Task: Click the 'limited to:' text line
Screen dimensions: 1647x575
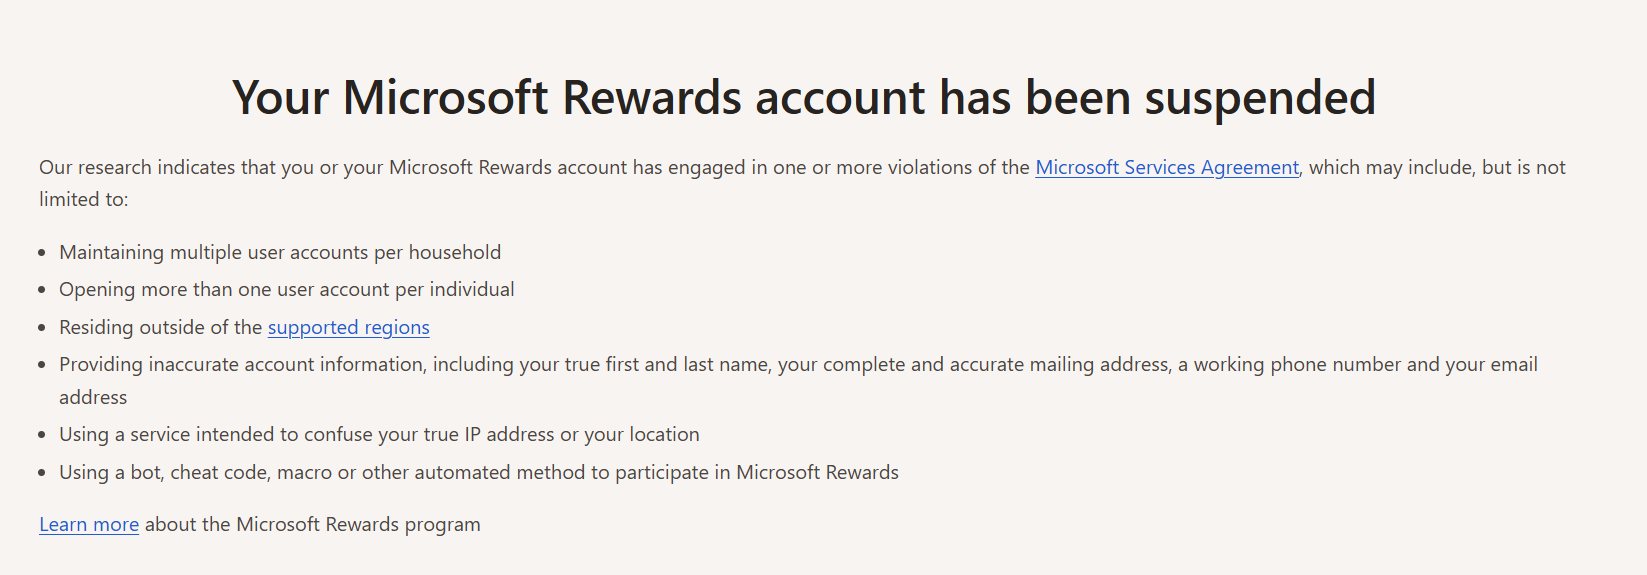Action: [84, 199]
